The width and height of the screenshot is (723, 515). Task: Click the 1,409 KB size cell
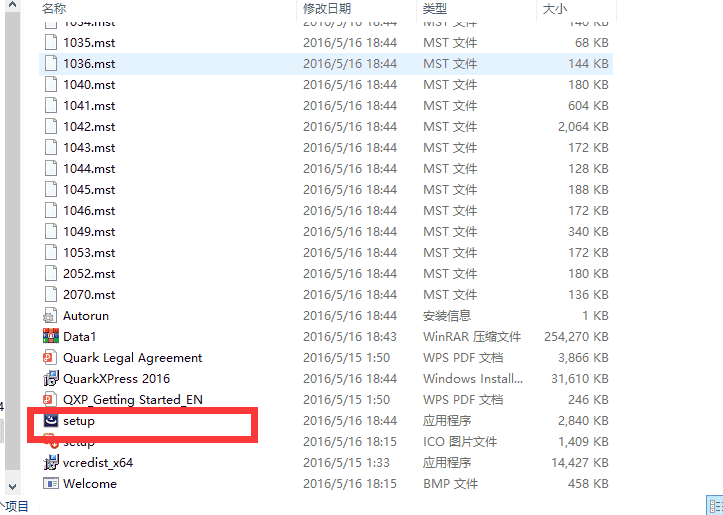583,441
